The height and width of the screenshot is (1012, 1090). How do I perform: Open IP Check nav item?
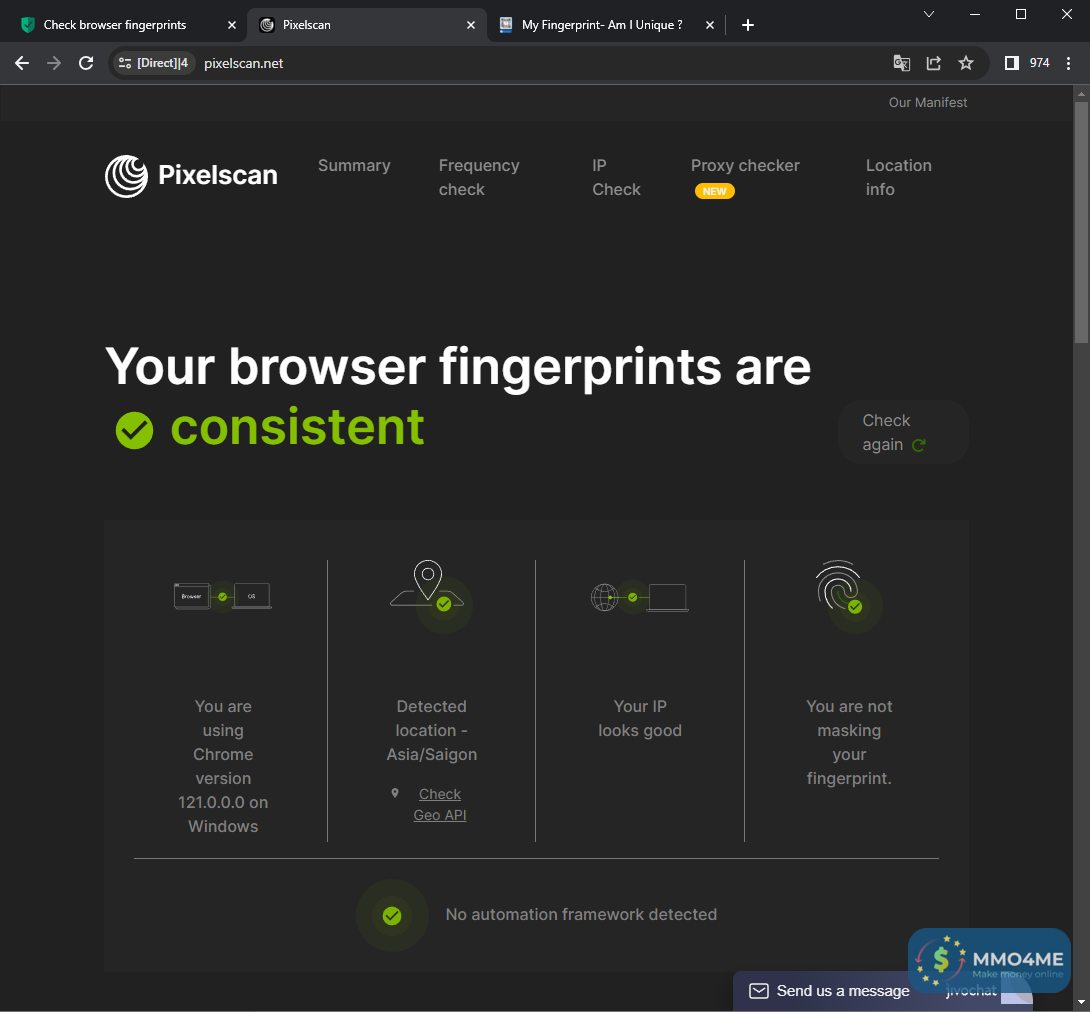click(616, 177)
